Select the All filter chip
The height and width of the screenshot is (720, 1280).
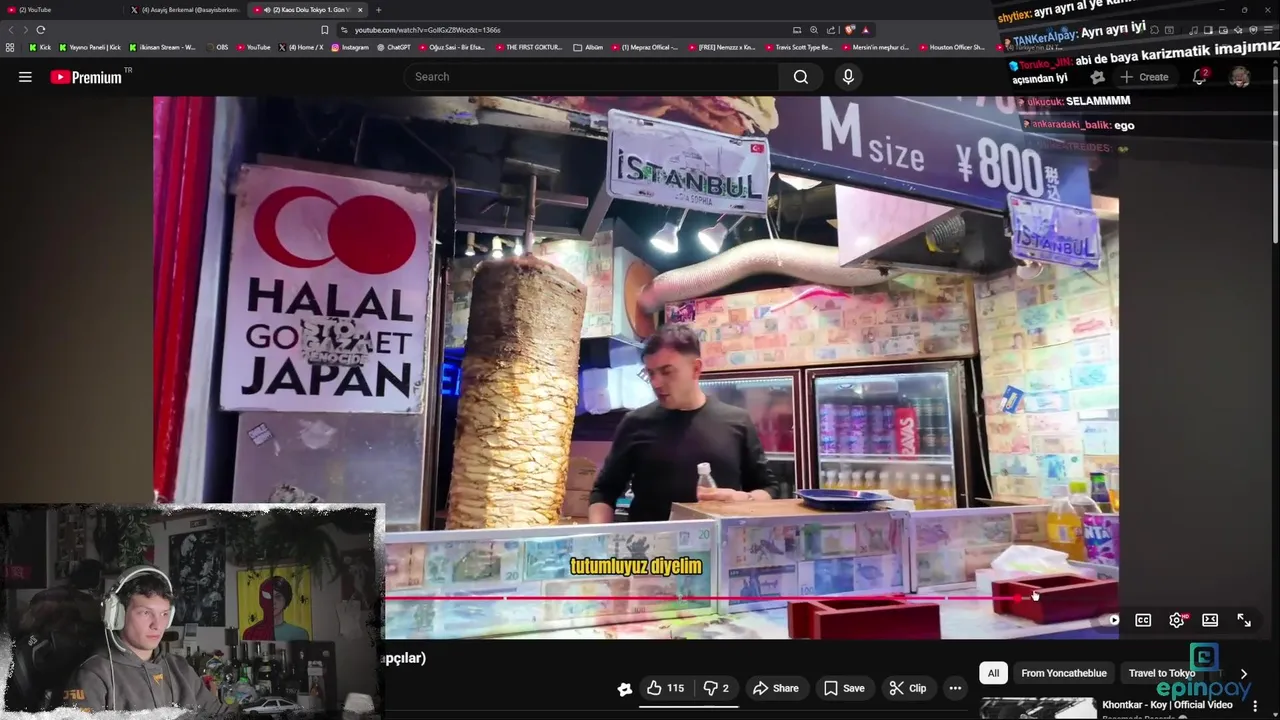point(993,673)
